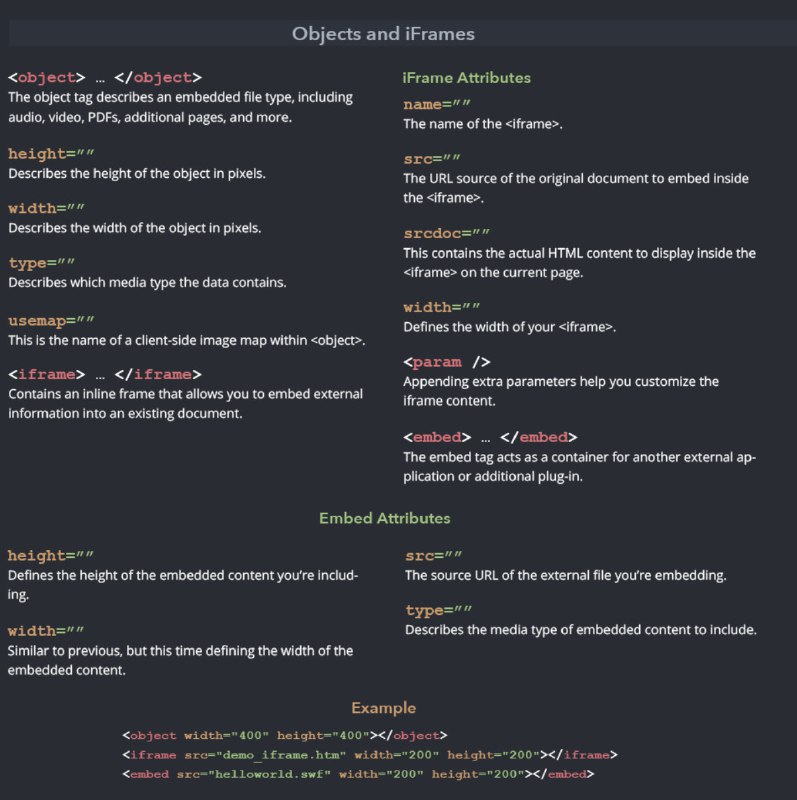Select the object tag description paragraph

click(x=181, y=107)
